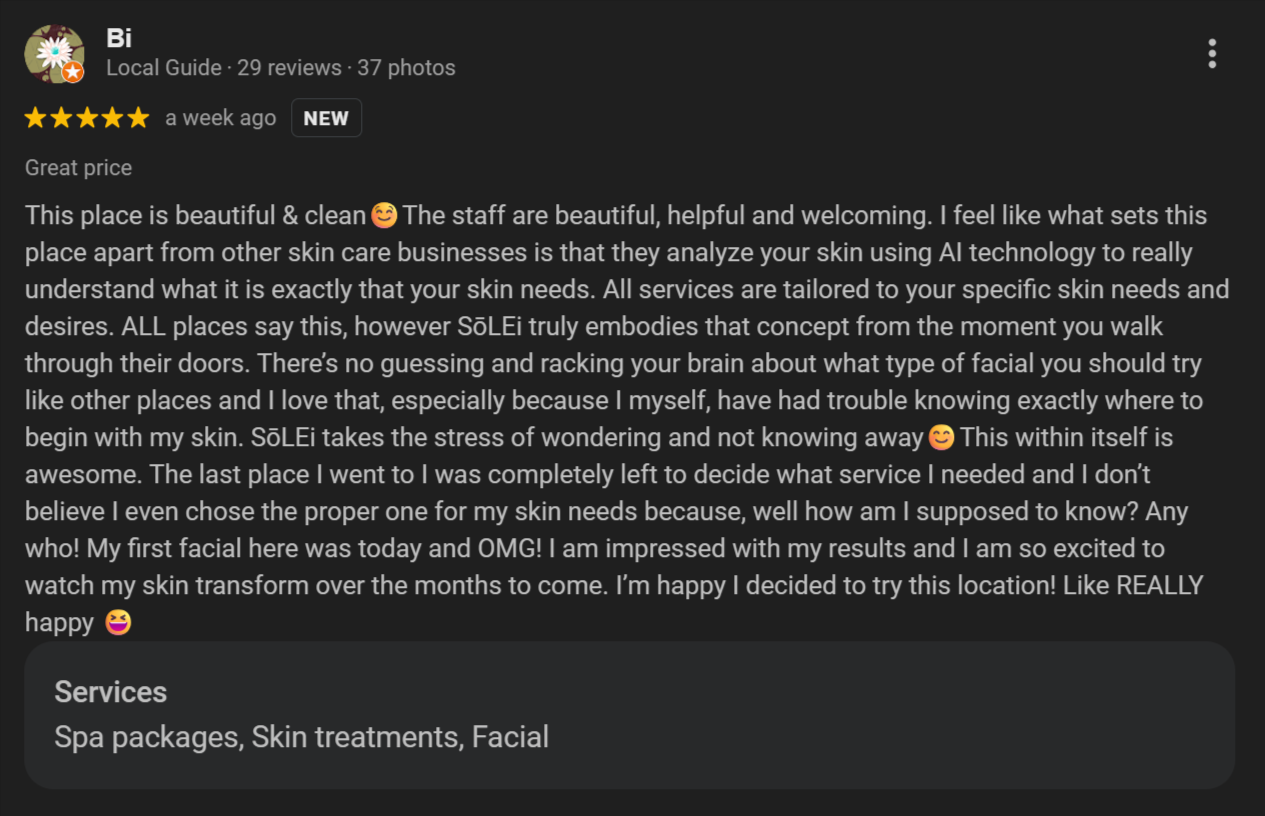Click the smiling emoji after "beautiful & clean"

[x=384, y=215]
